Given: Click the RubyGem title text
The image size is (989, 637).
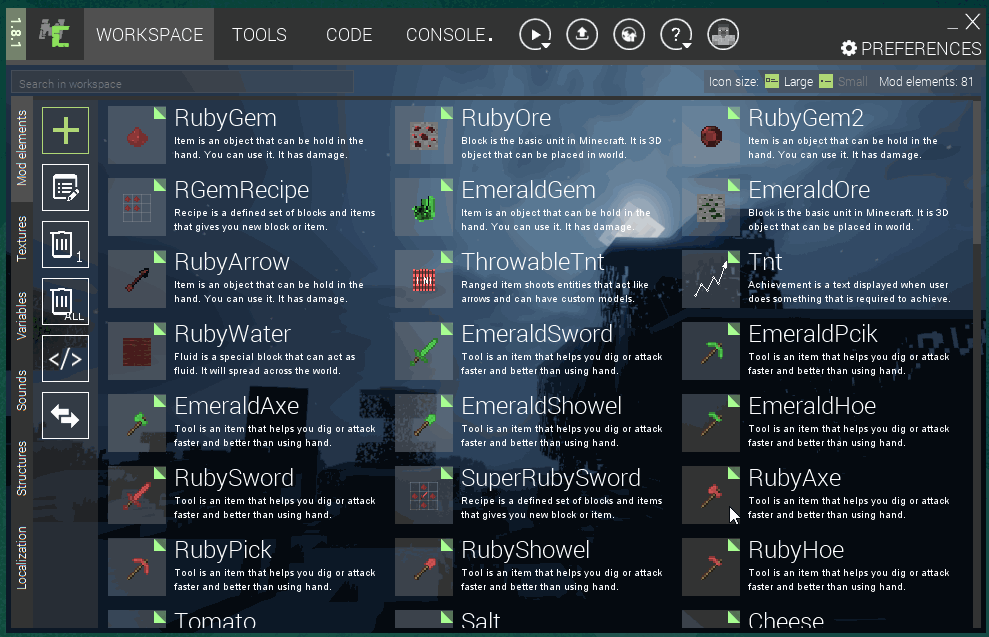Looking at the screenshot, I should coord(225,118).
